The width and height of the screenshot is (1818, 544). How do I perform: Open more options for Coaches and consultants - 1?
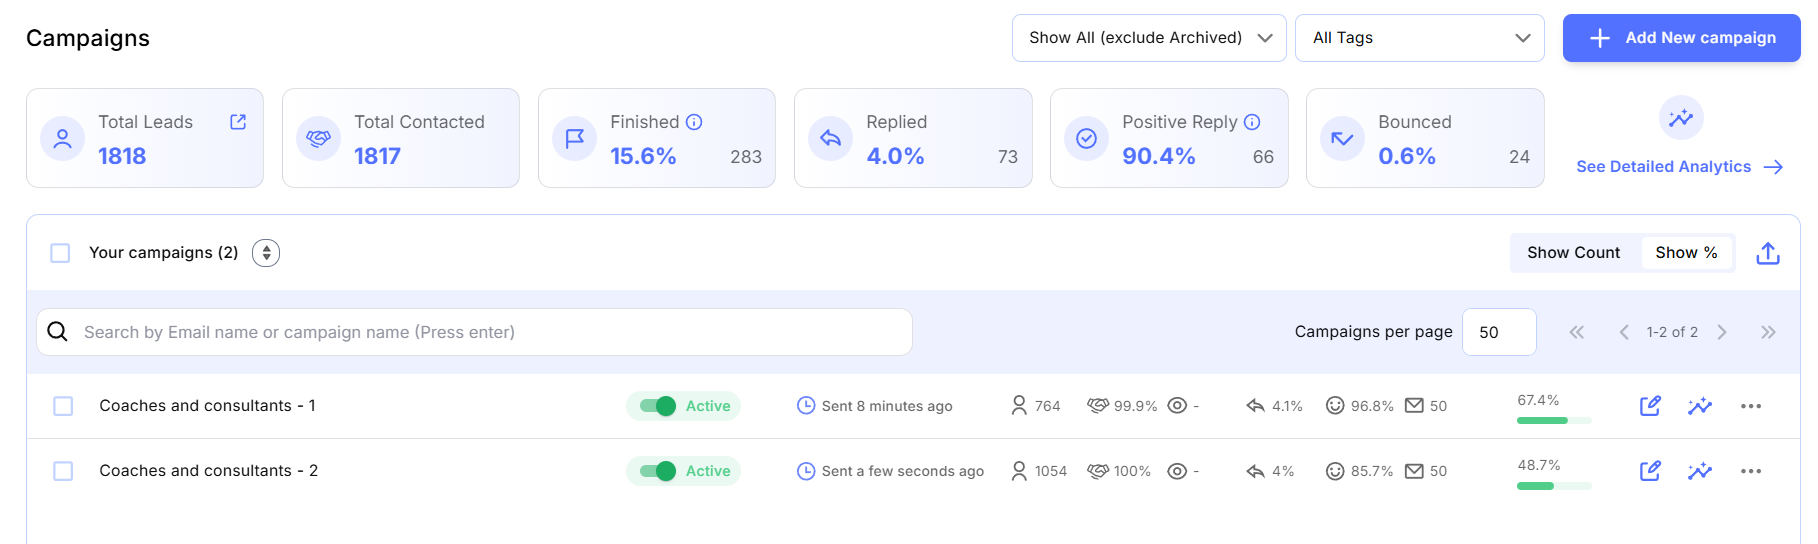coord(1751,406)
